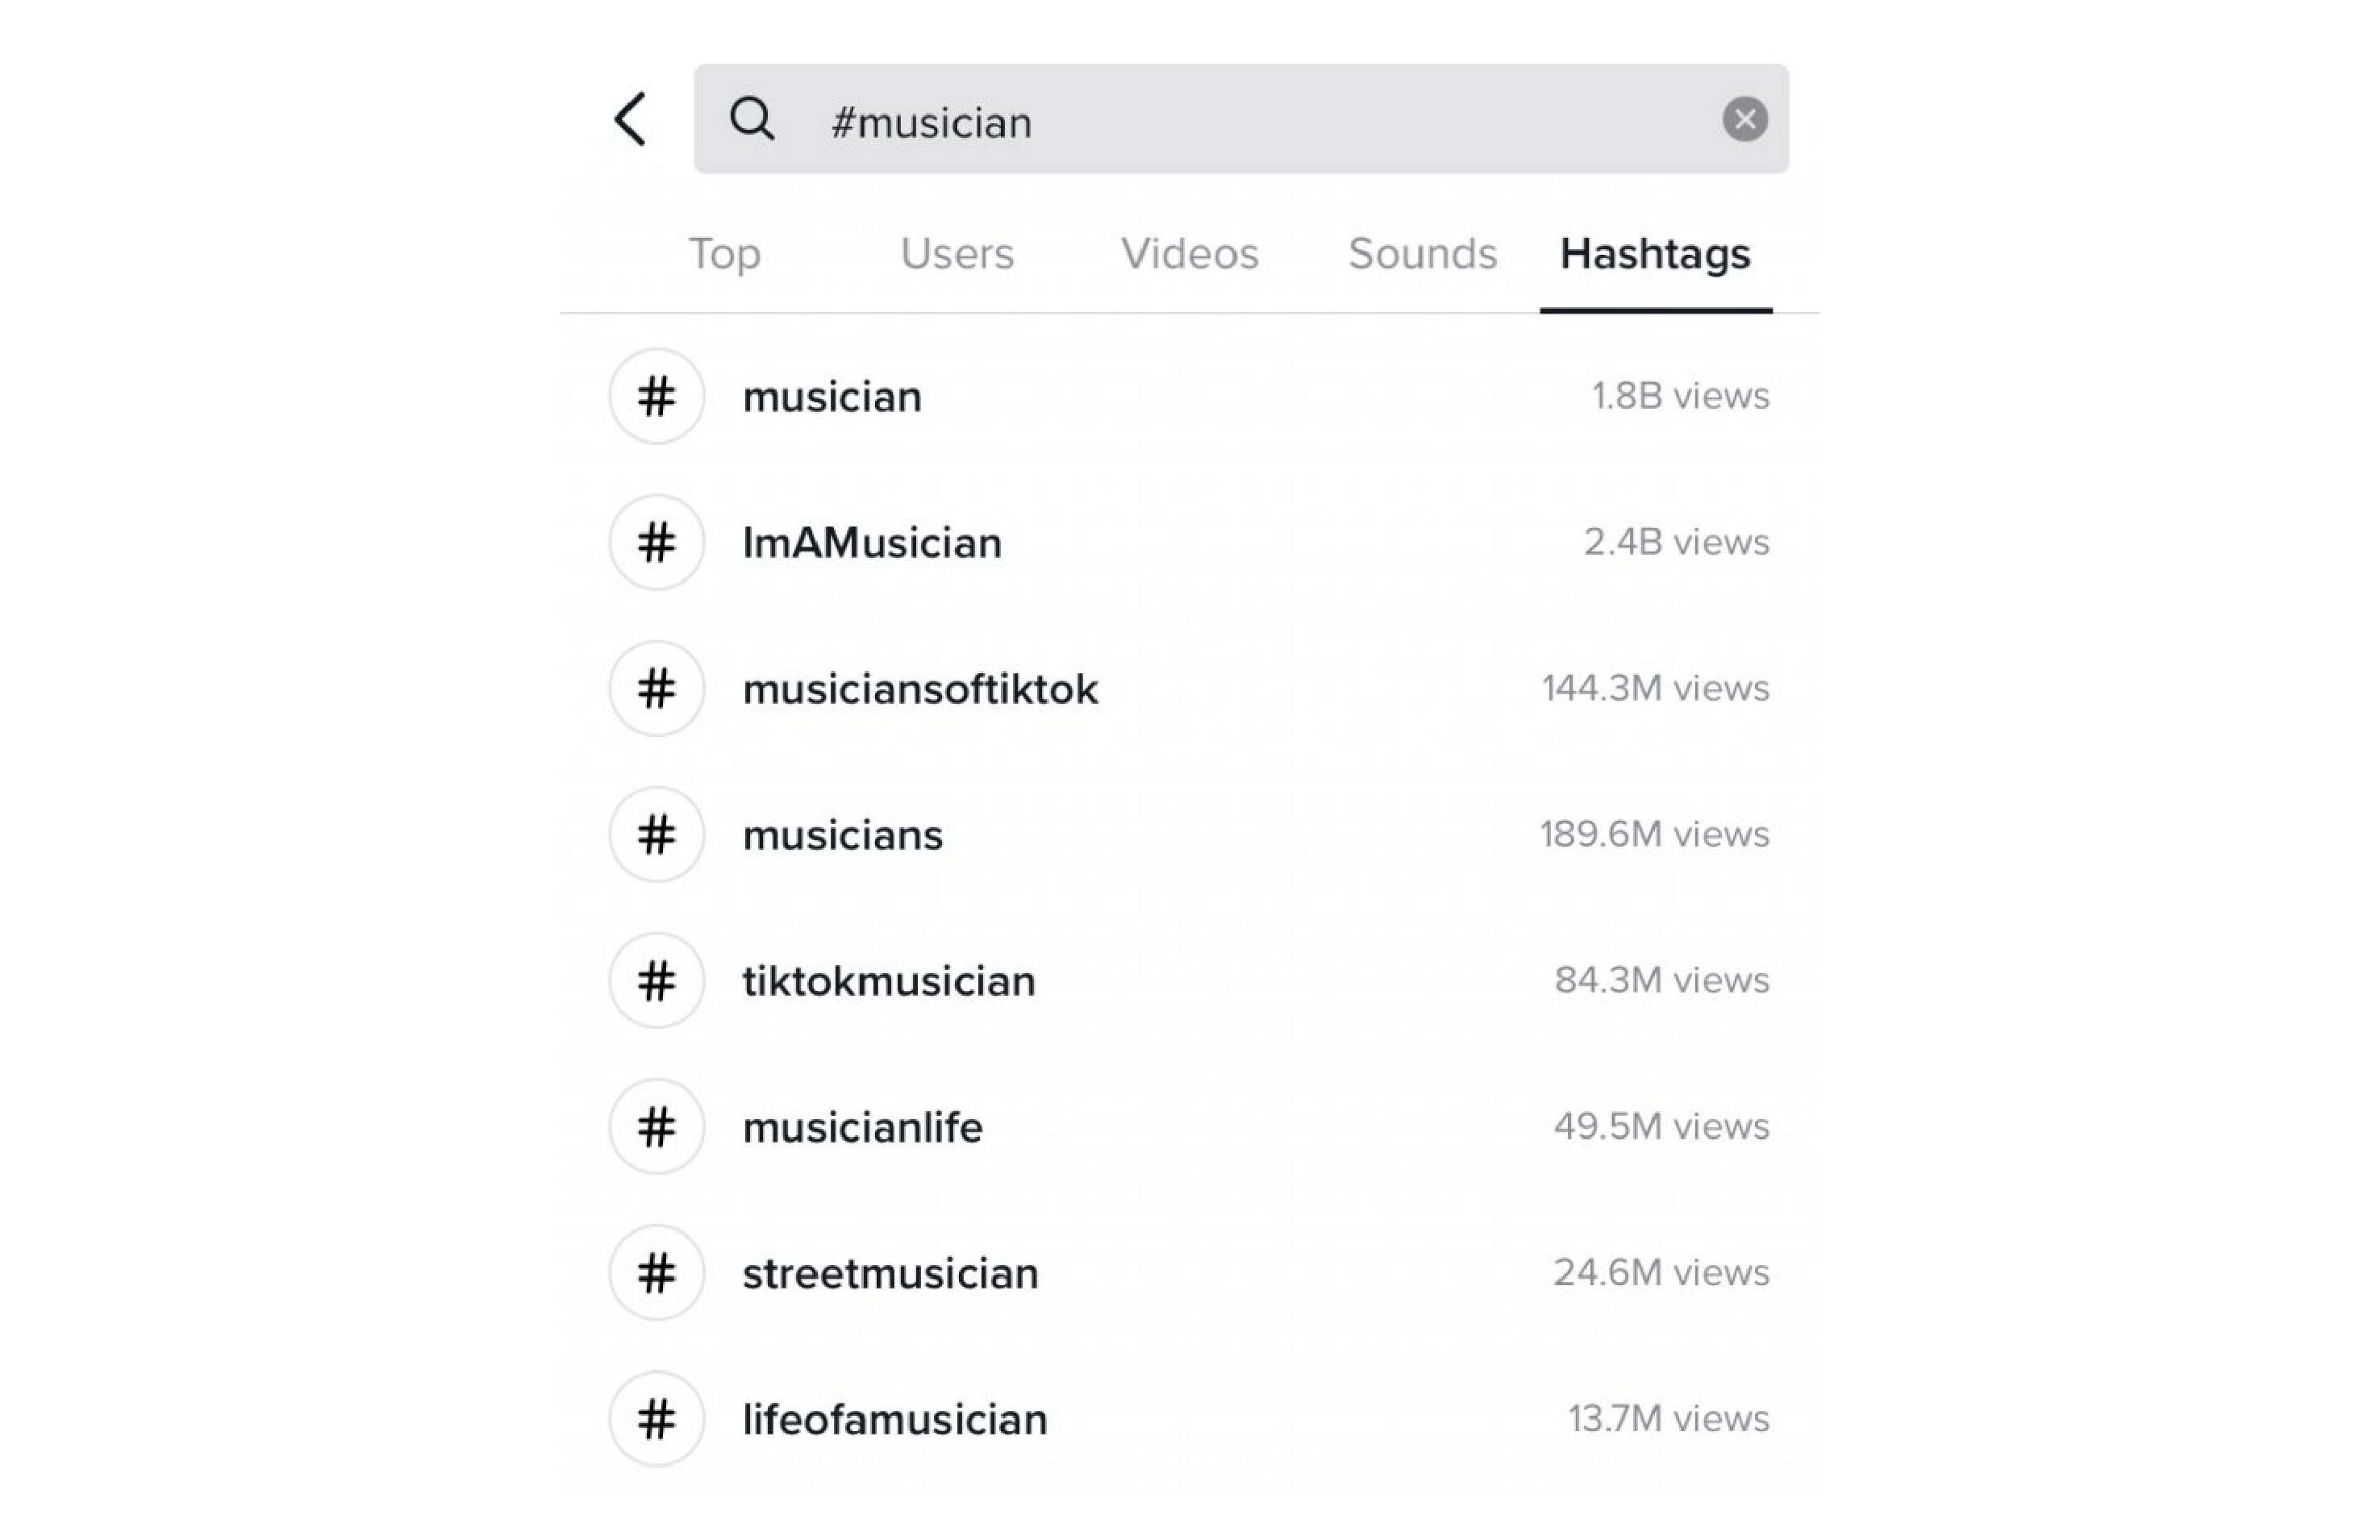
Task: Select the Hashtags tab
Action: [x=1655, y=254]
